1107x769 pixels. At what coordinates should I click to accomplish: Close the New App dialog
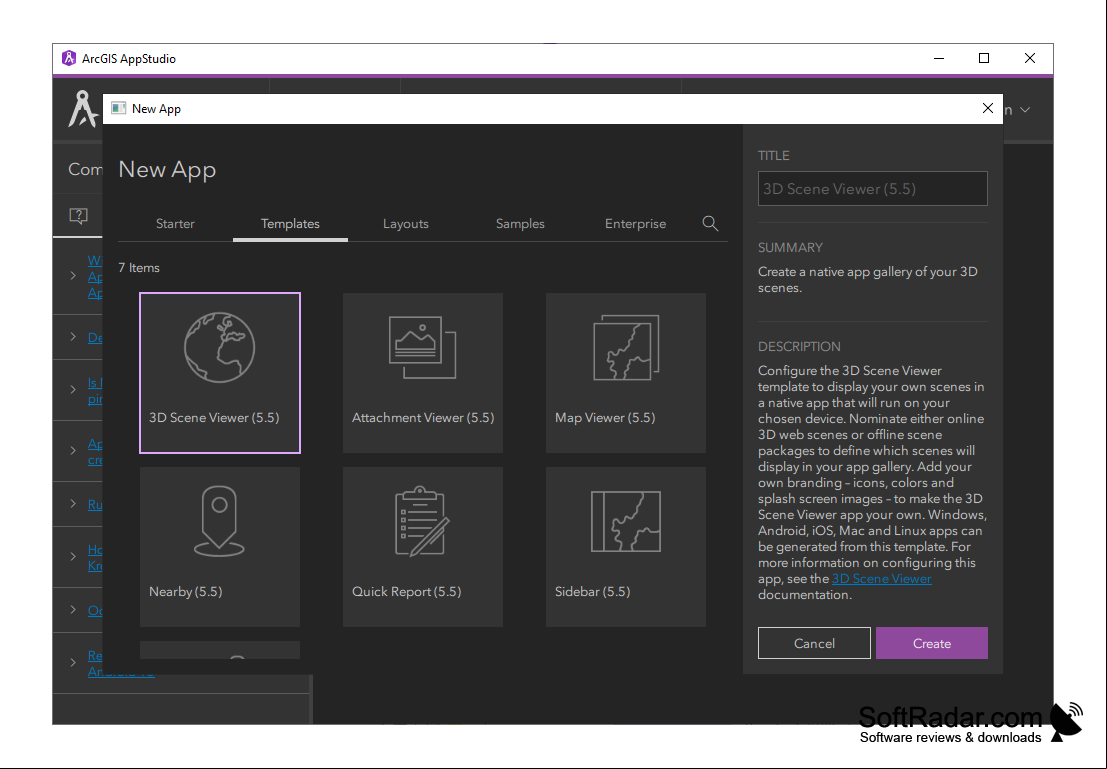pyautogui.click(x=988, y=108)
